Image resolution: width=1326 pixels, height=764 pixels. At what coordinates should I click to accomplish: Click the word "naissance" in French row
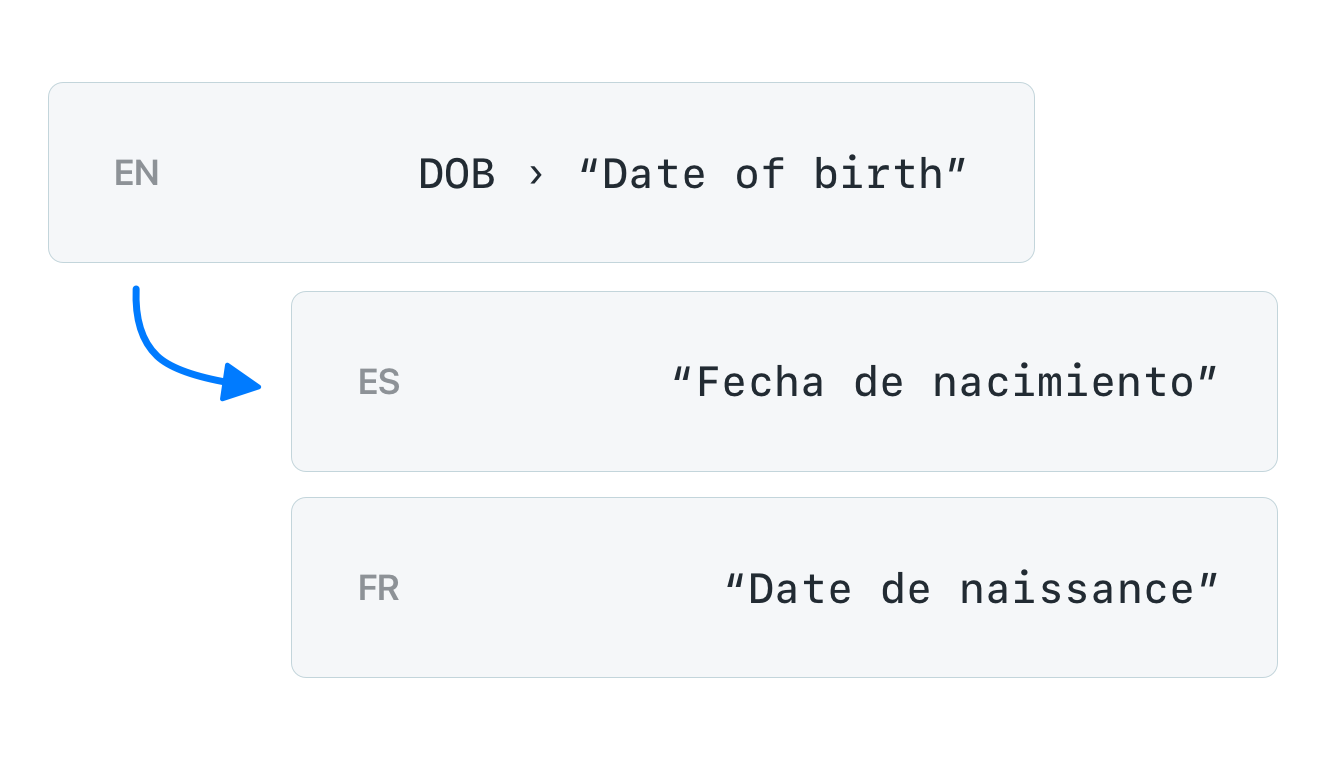tap(1077, 589)
